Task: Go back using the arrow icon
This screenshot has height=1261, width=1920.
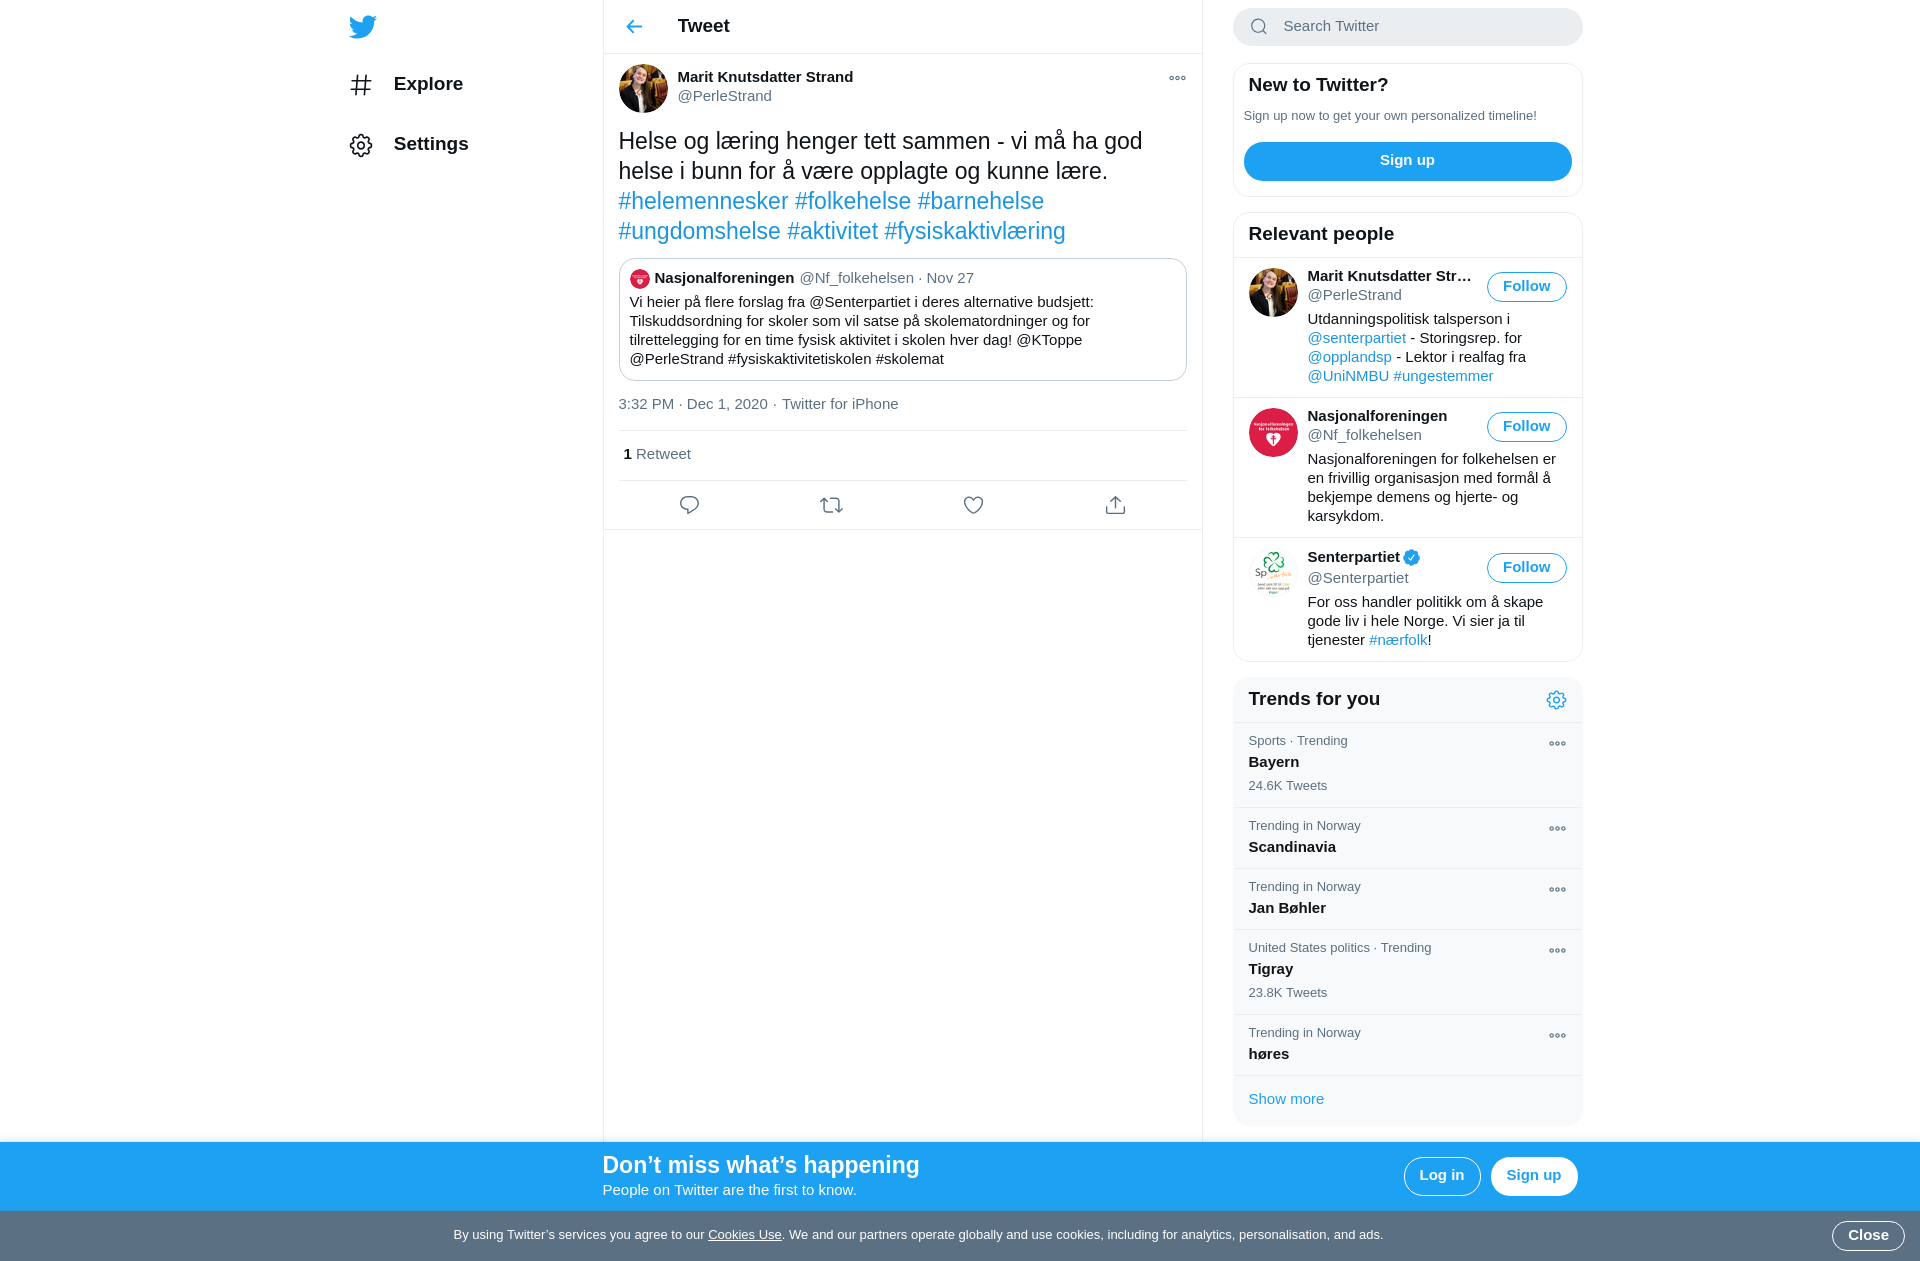Action: [634, 27]
